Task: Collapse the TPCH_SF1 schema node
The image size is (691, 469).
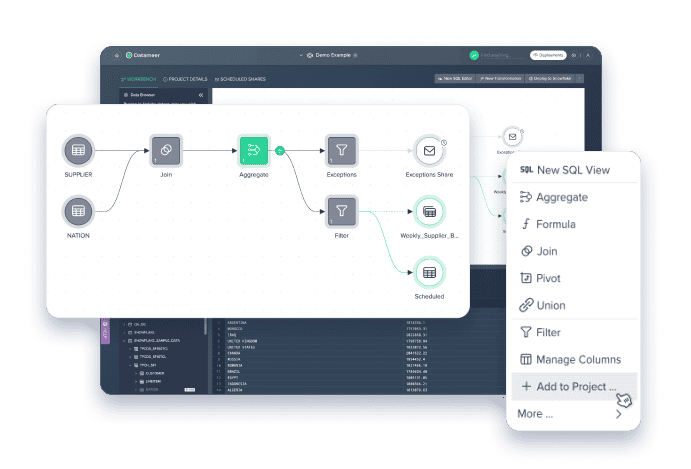Action: click(x=130, y=365)
